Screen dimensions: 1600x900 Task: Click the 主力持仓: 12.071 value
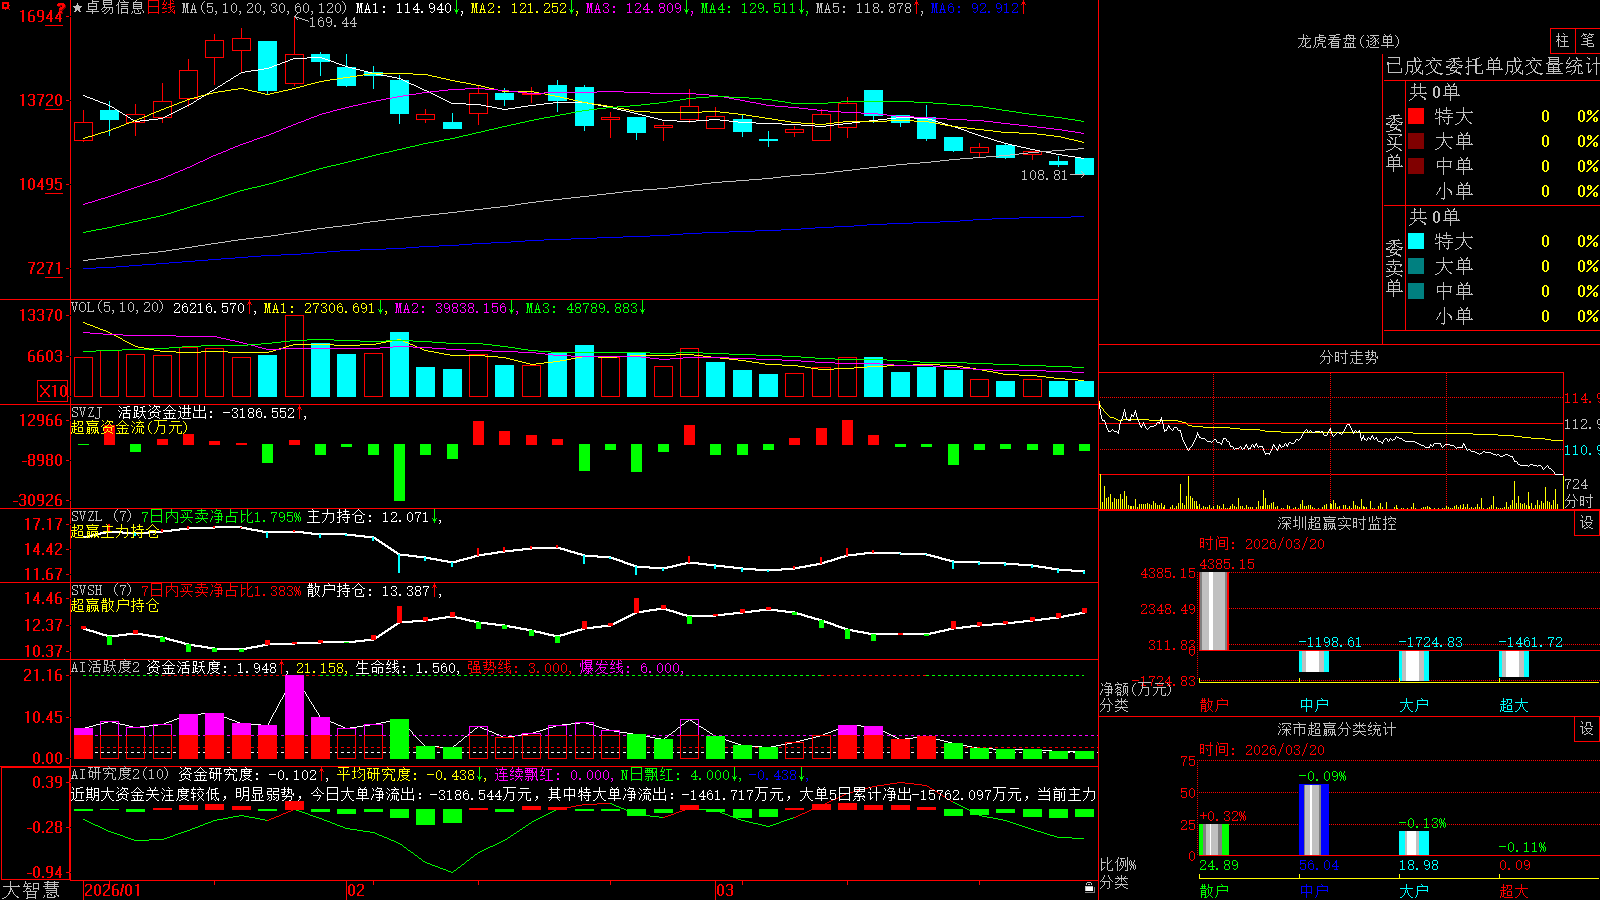point(370,517)
